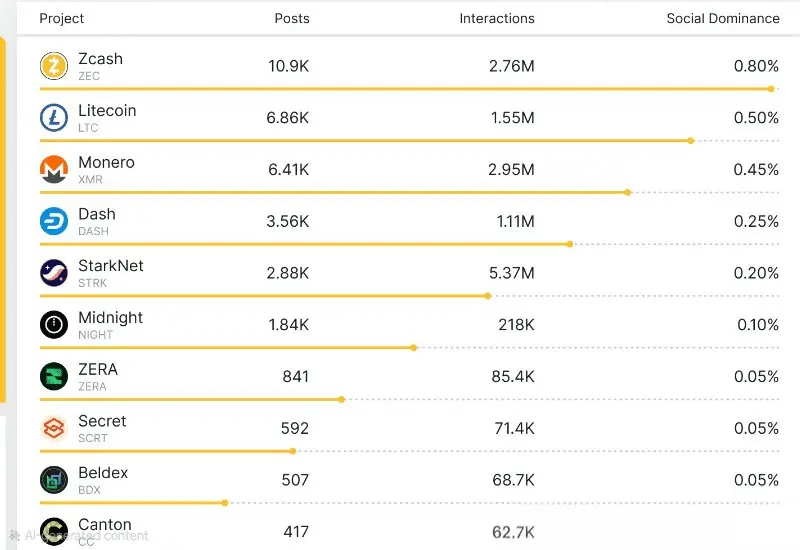The image size is (800, 550).
Task: Click the Beldex BDX logo icon
Action: point(53,480)
